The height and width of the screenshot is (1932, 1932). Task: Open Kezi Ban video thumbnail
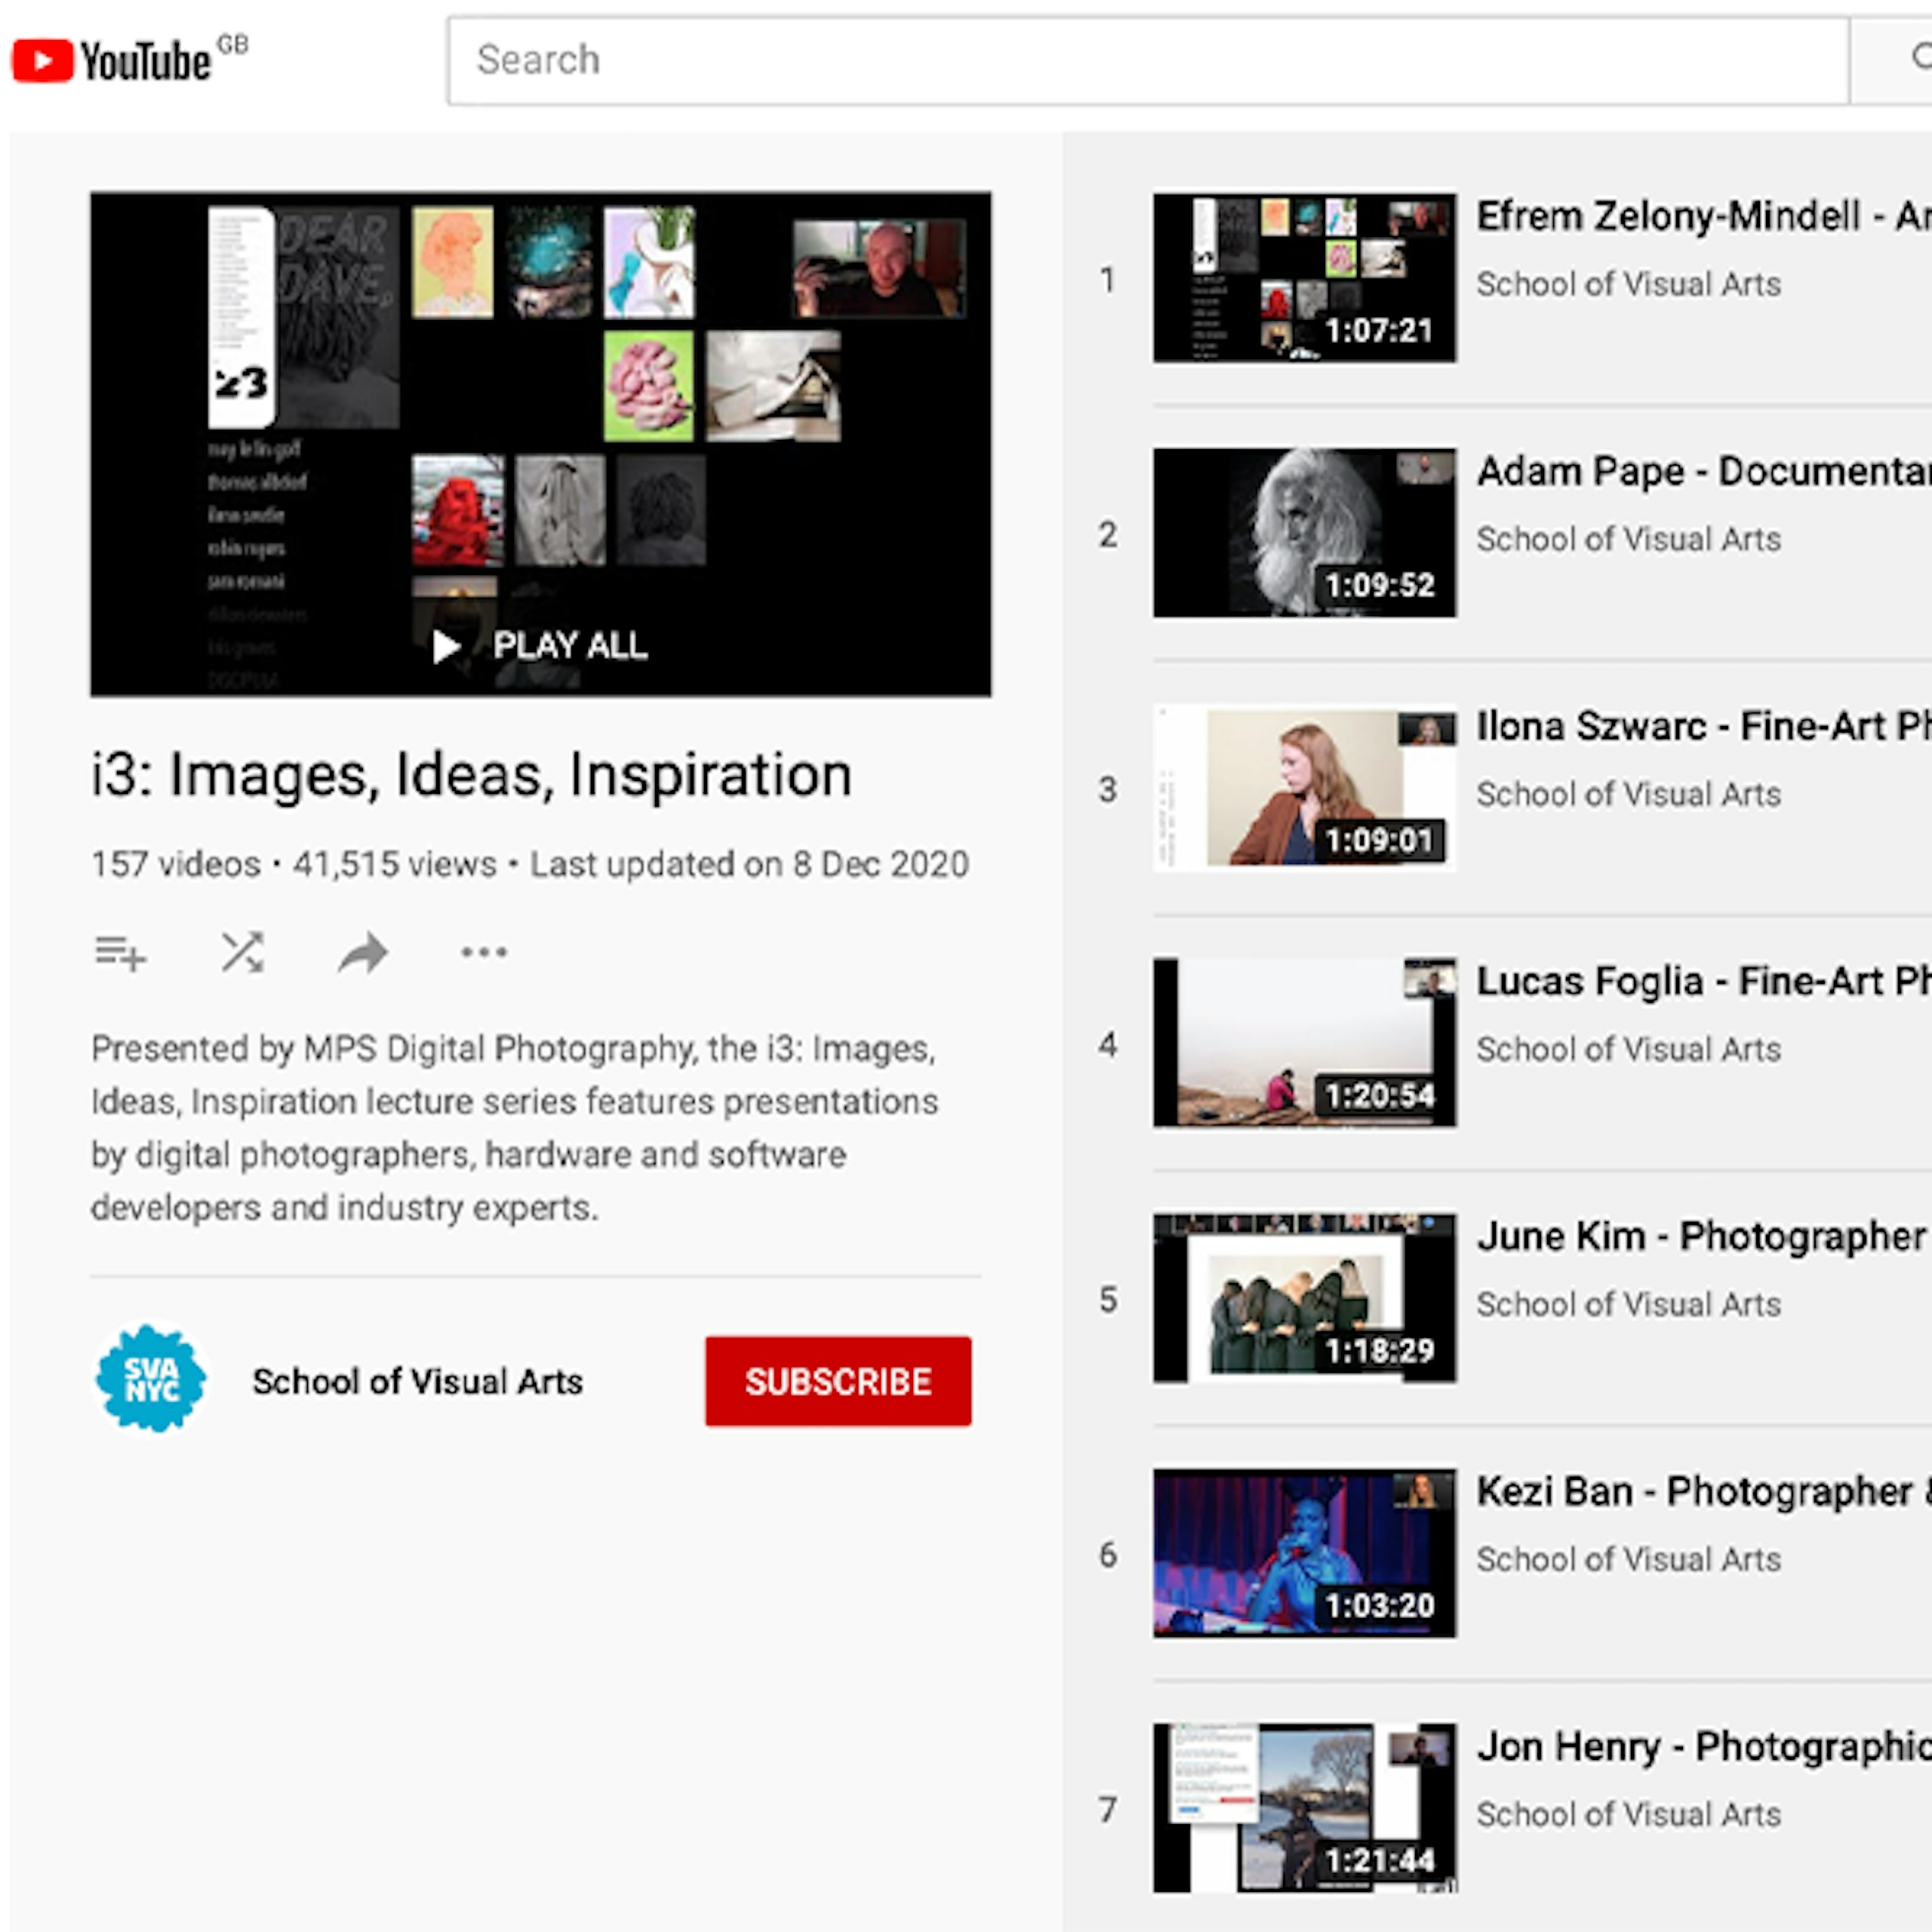pyautogui.click(x=1304, y=1553)
